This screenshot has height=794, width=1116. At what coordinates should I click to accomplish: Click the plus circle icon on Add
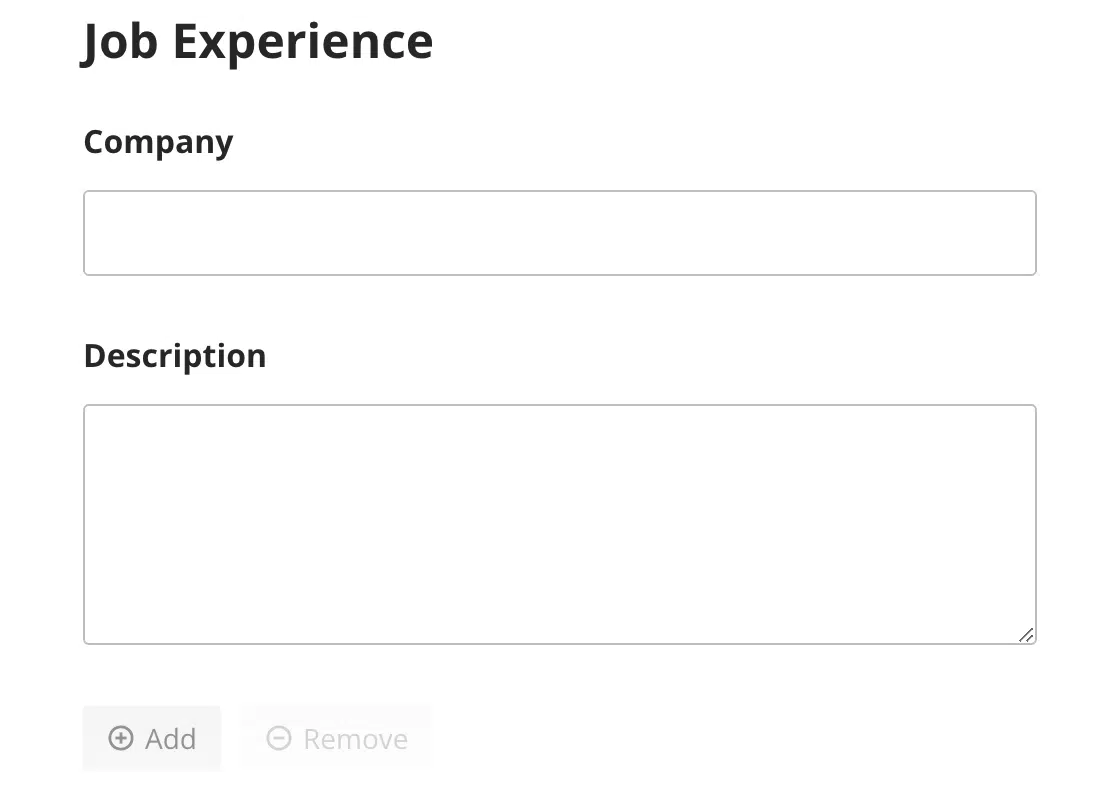[x=120, y=738]
